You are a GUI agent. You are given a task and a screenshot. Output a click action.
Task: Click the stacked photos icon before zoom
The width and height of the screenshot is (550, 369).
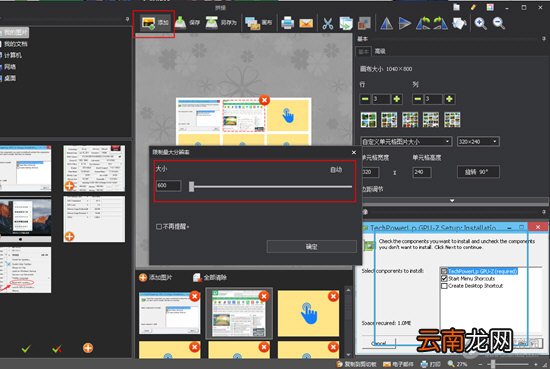(459, 24)
